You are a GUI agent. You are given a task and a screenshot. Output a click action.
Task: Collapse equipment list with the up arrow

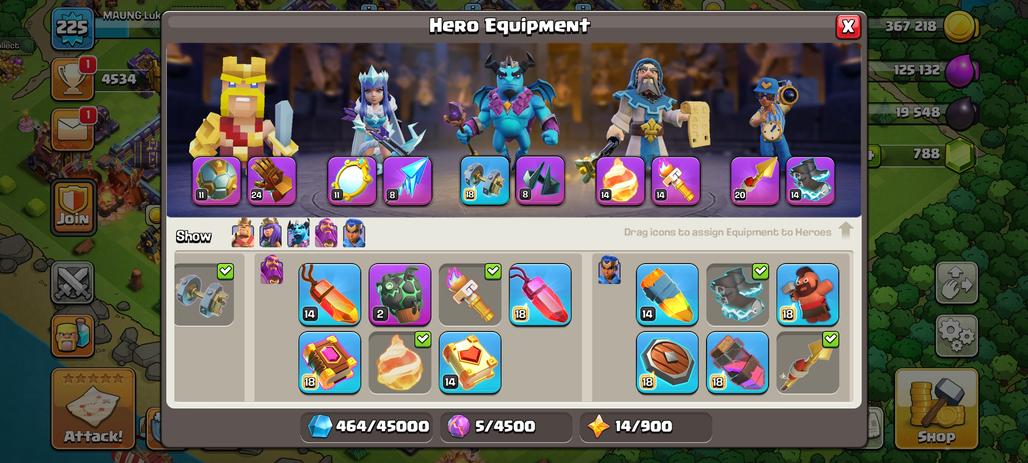click(845, 231)
